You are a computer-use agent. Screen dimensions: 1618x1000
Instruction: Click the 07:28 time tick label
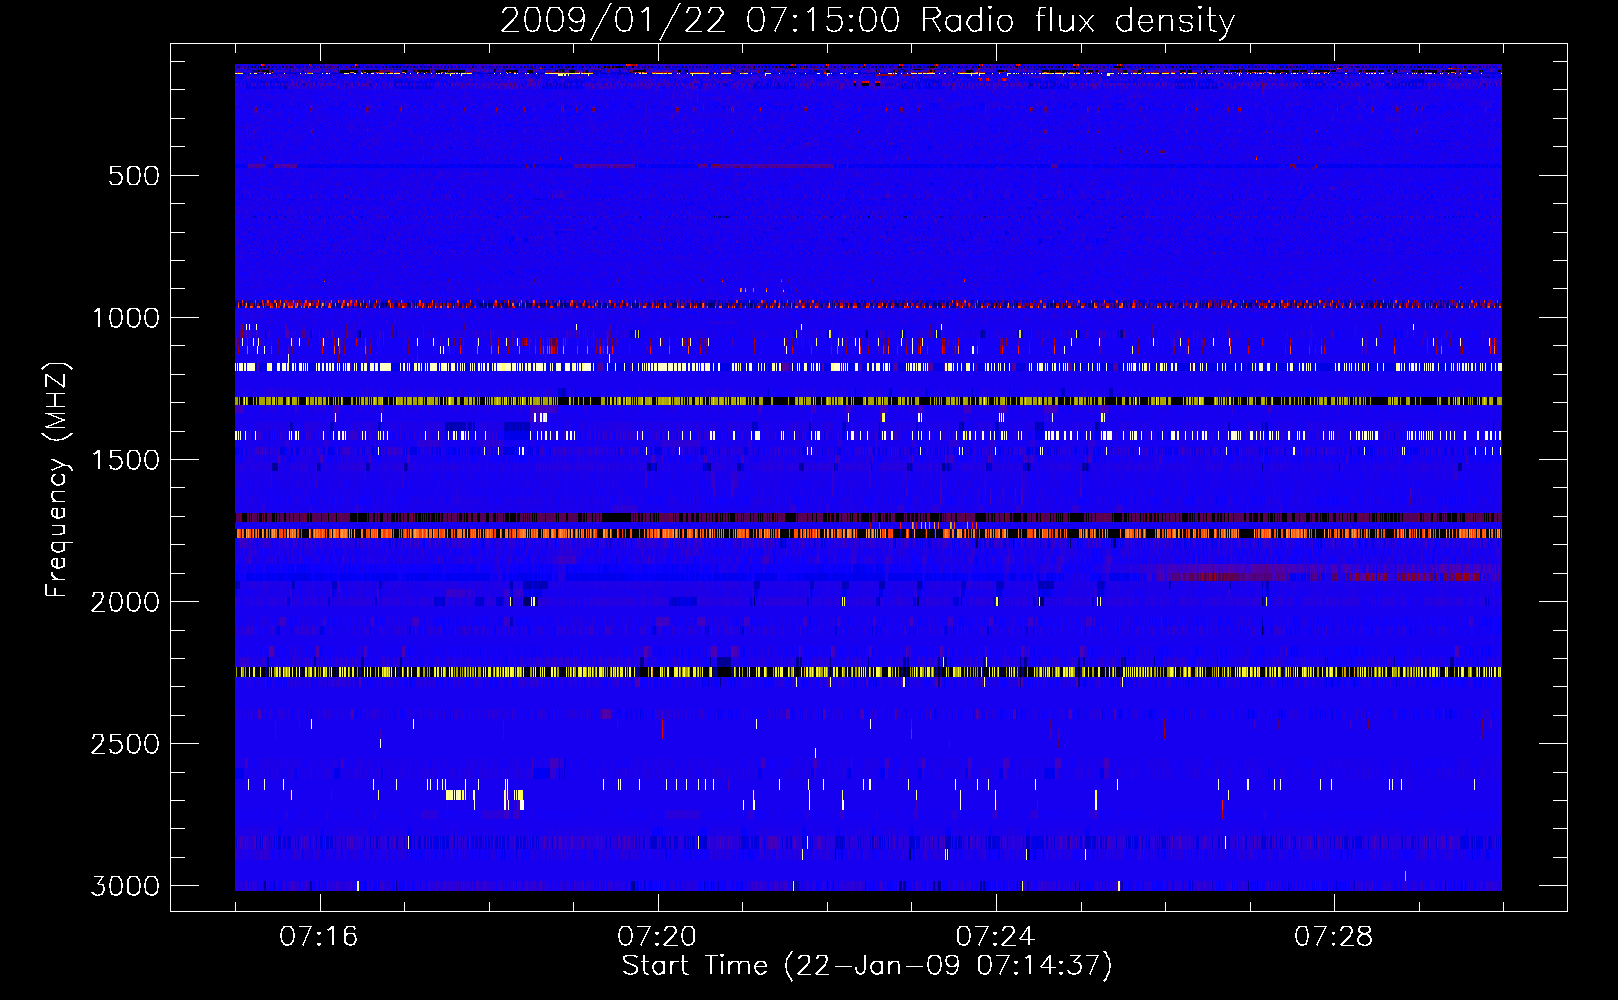coord(1333,937)
